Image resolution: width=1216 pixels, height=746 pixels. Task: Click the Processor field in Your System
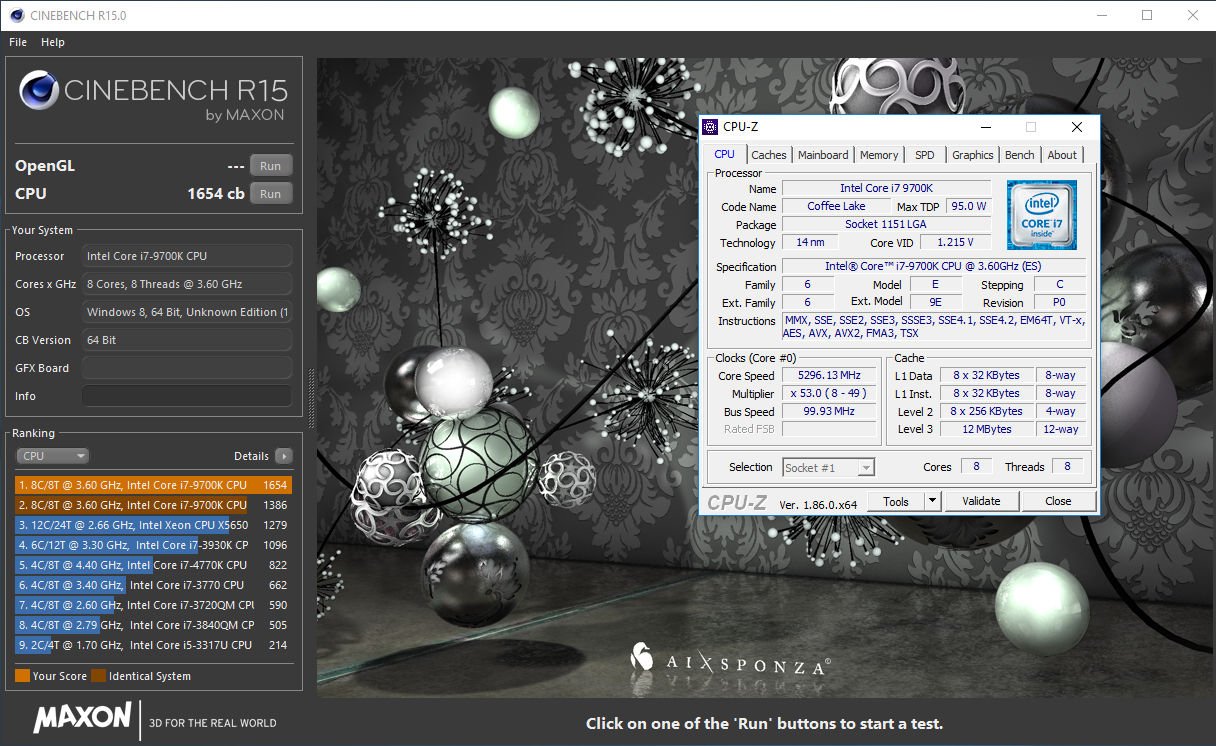(x=187, y=256)
